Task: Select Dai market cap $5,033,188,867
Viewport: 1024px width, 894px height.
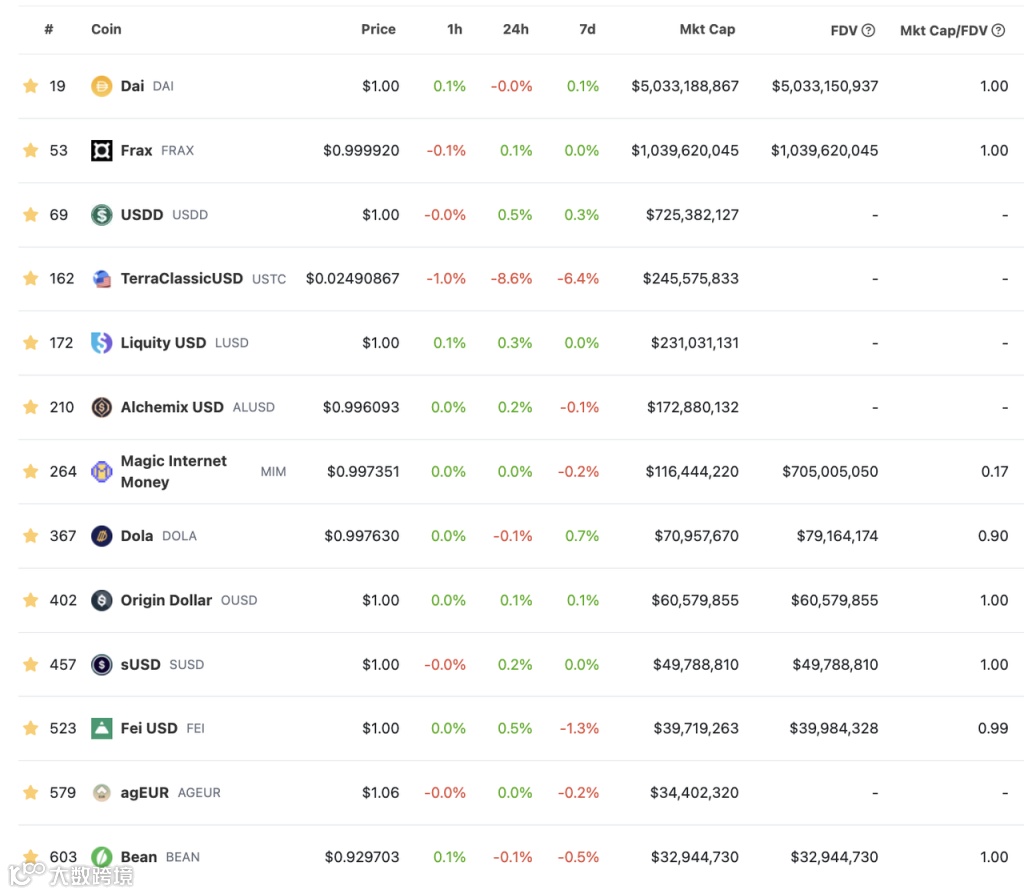Action: pyautogui.click(x=685, y=86)
